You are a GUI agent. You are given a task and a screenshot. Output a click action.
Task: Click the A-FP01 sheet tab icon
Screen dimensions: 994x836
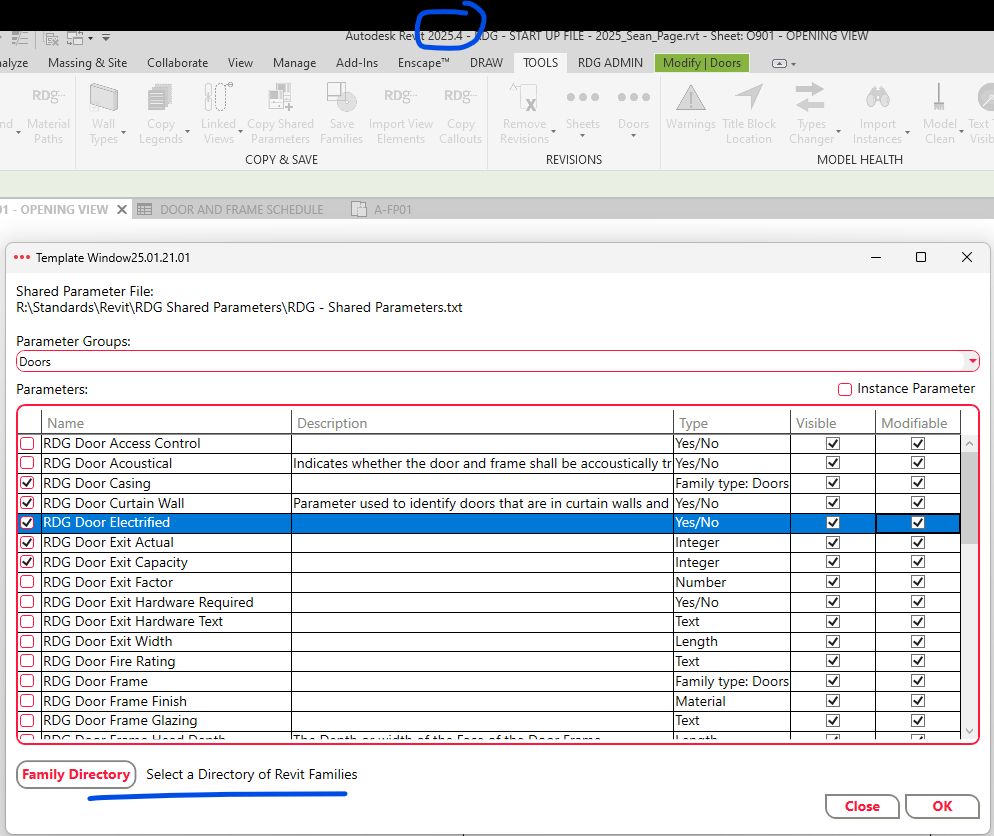point(359,209)
